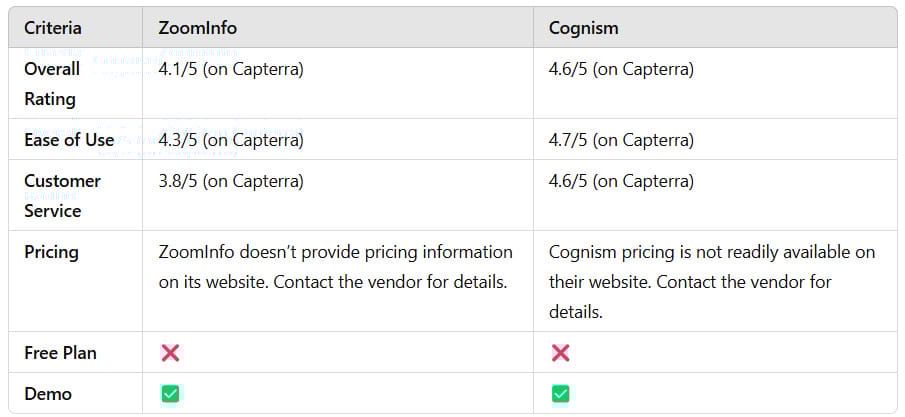Select the ZoomInfo column header
905x417 pixels.
coord(198,28)
